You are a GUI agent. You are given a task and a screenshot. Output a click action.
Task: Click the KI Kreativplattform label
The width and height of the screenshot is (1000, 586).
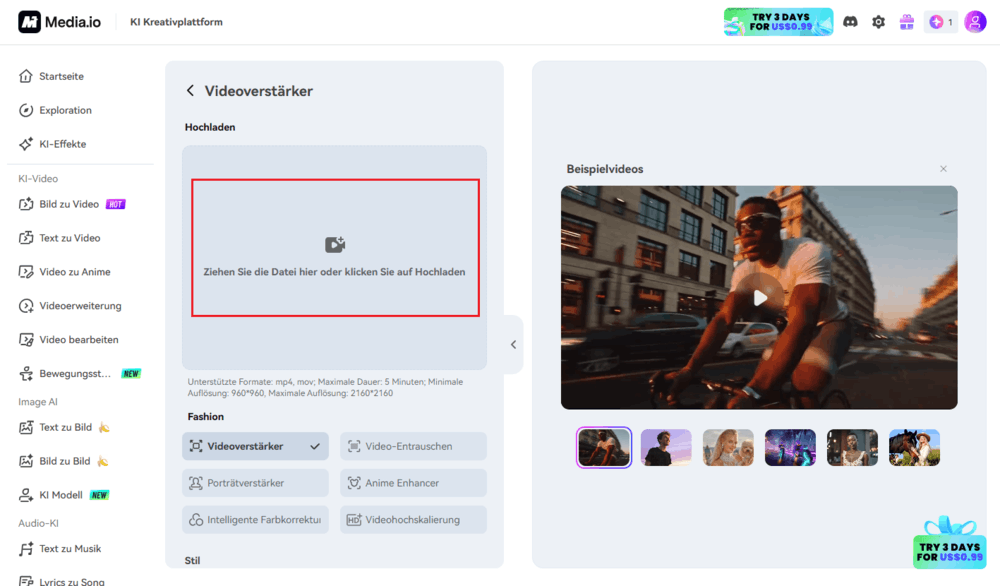pyautogui.click(x=176, y=22)
